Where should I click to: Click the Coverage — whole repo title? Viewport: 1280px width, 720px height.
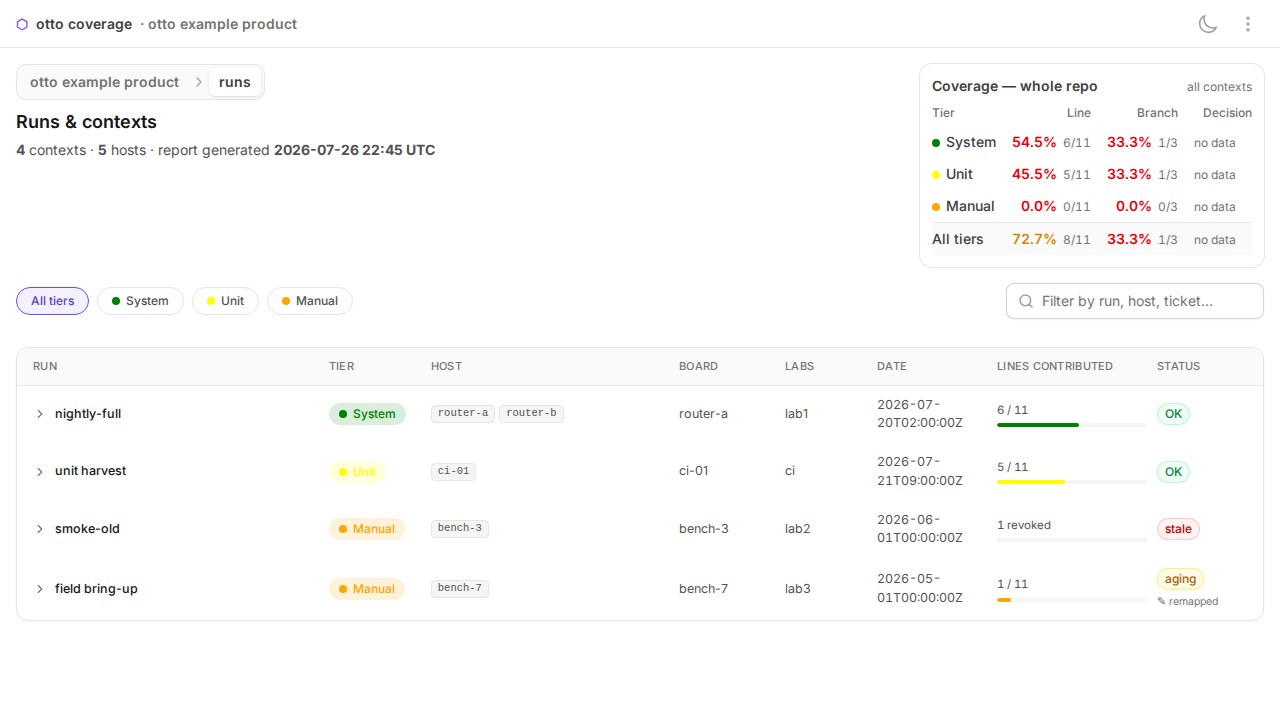pos(1015,87)
